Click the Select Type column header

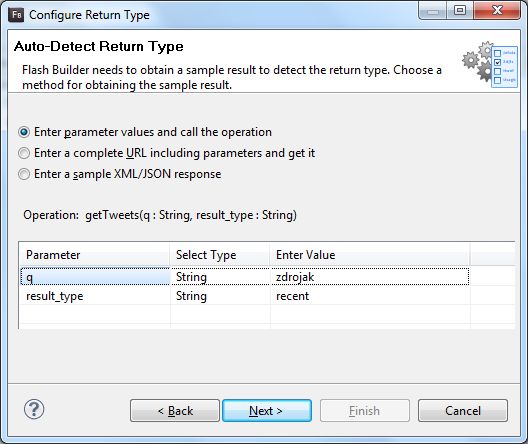220,255
